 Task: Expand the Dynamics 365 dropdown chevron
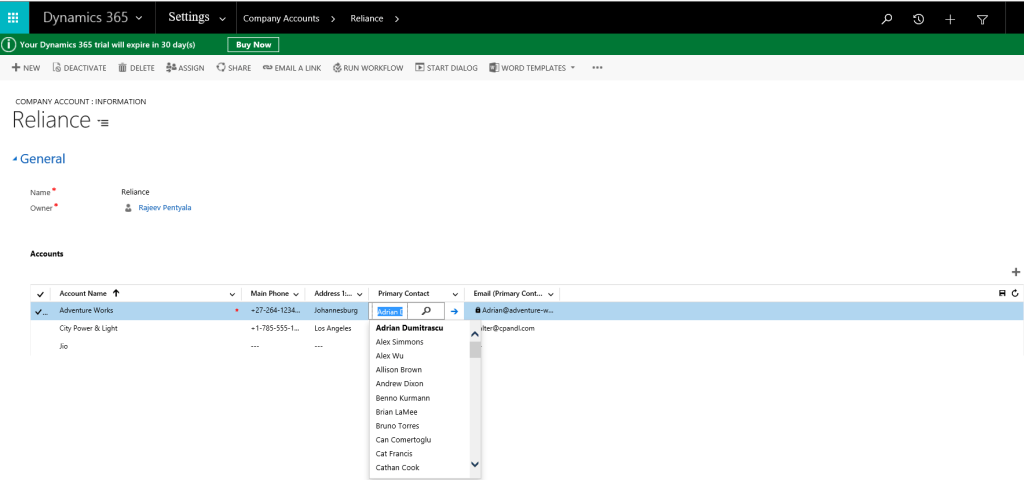point(138,18)
